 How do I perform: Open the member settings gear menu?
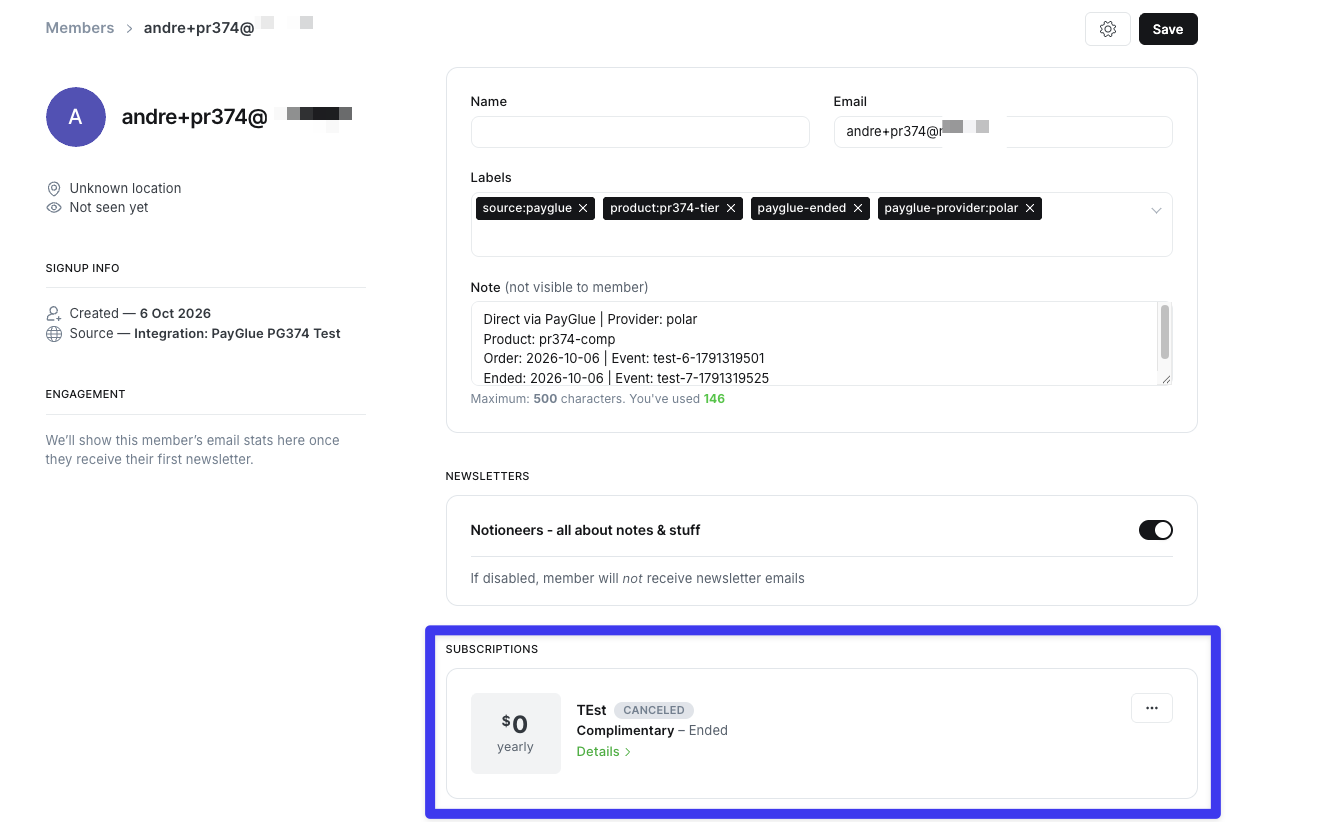[1107, 29]
